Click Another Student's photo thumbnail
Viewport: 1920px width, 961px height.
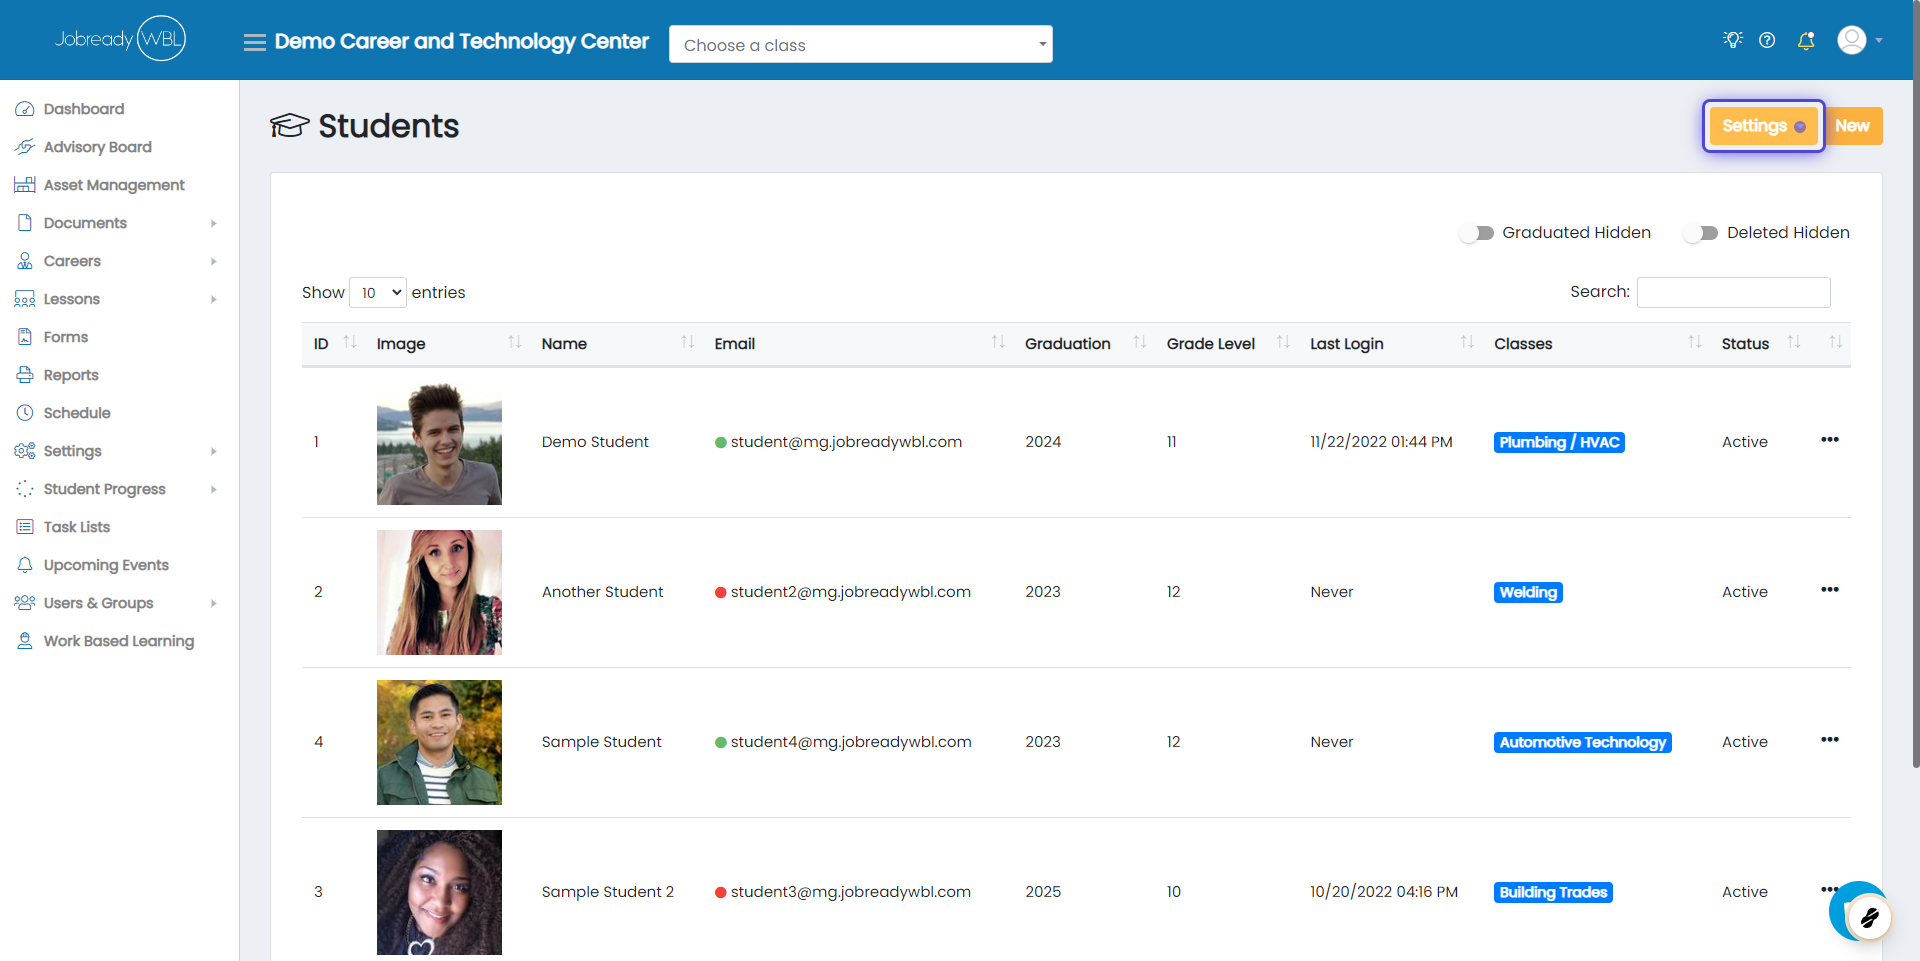coord(439,592)
